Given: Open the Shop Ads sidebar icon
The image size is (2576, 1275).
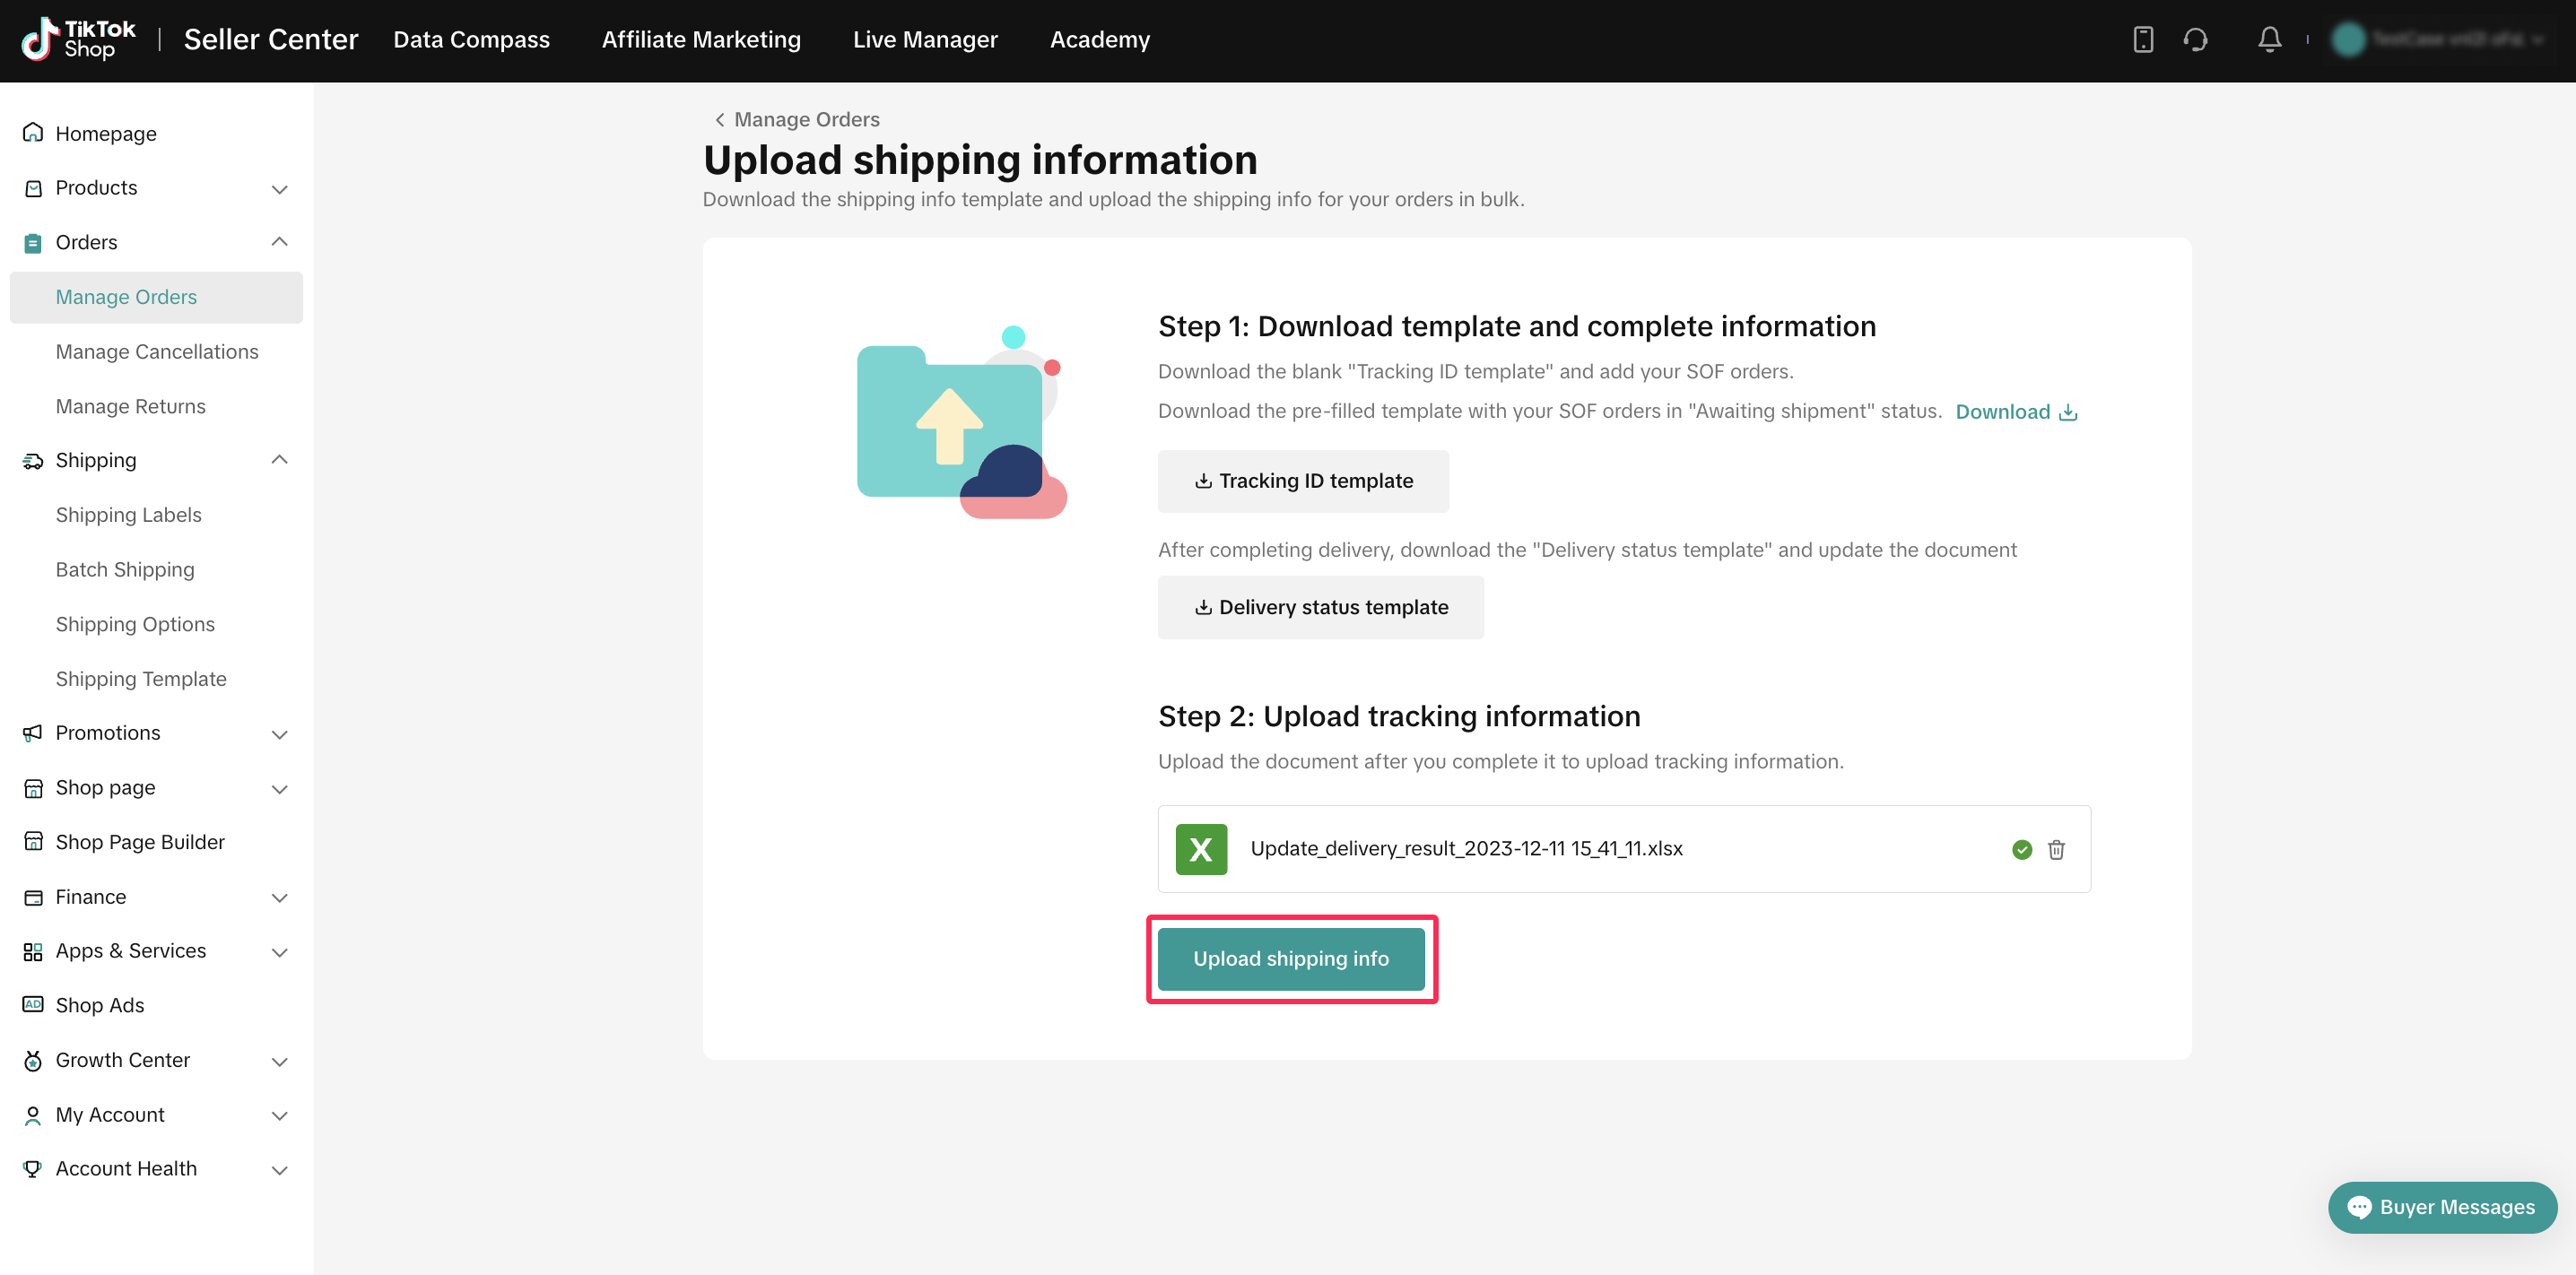Looking at the screenshot, I should click(x=33, y=1005).
